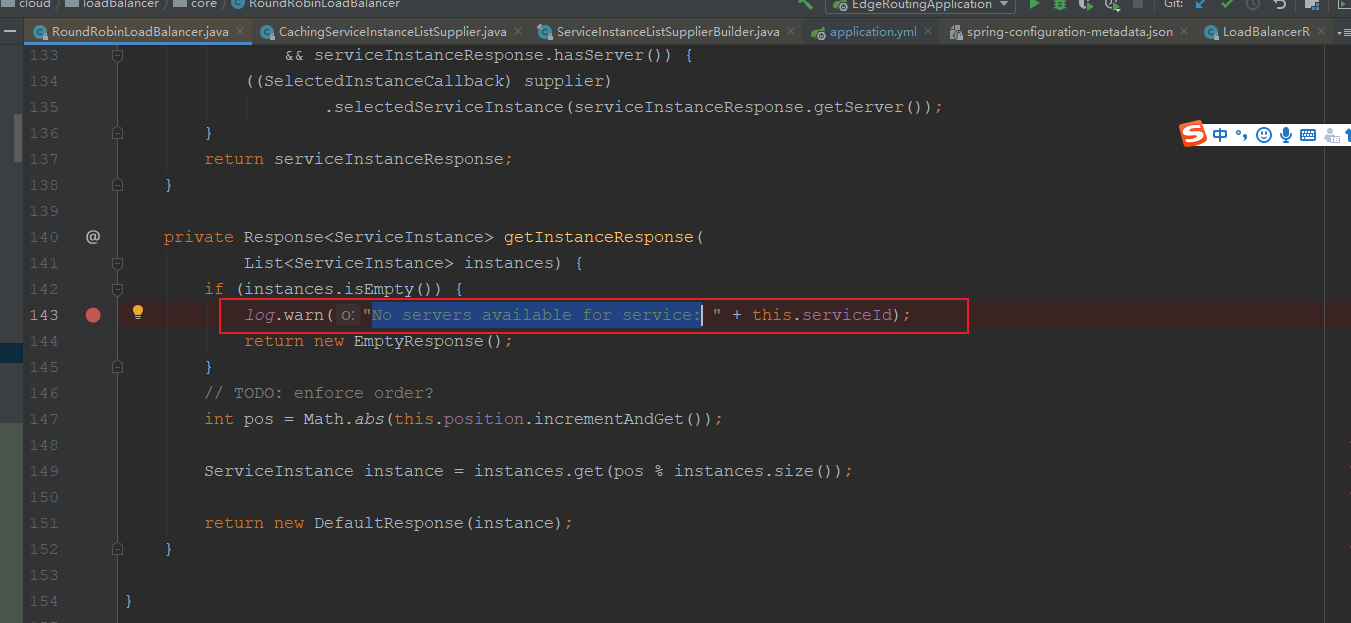Collapse code block fold marker on line 133
The image size is (1351, 623).
coord(118,56)
